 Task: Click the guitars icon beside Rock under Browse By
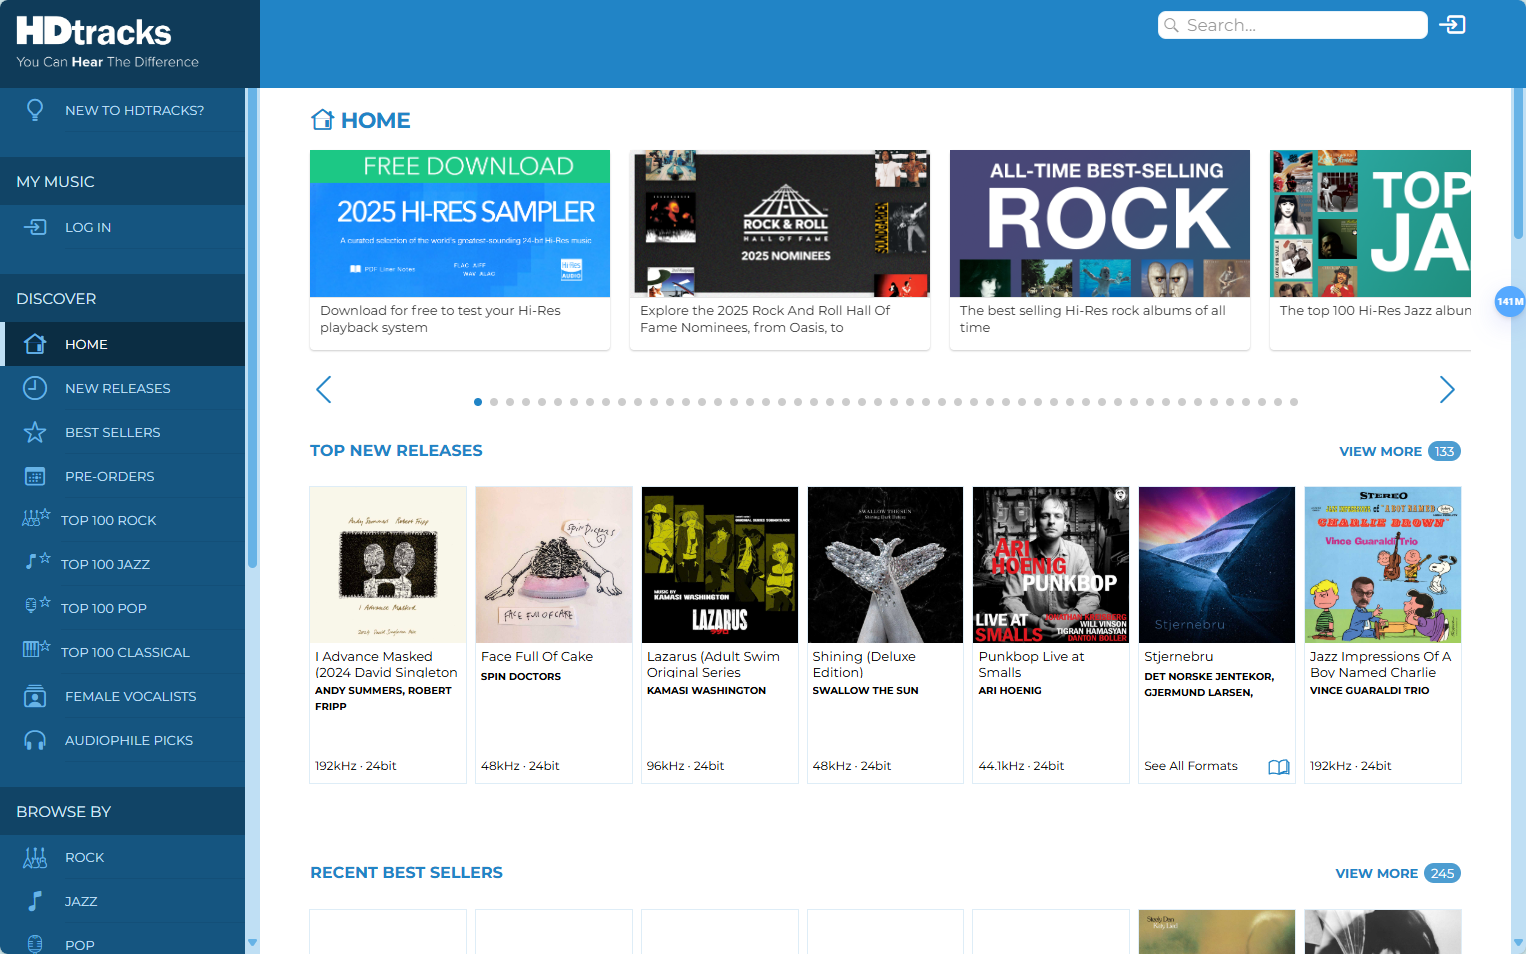point(35,857)
